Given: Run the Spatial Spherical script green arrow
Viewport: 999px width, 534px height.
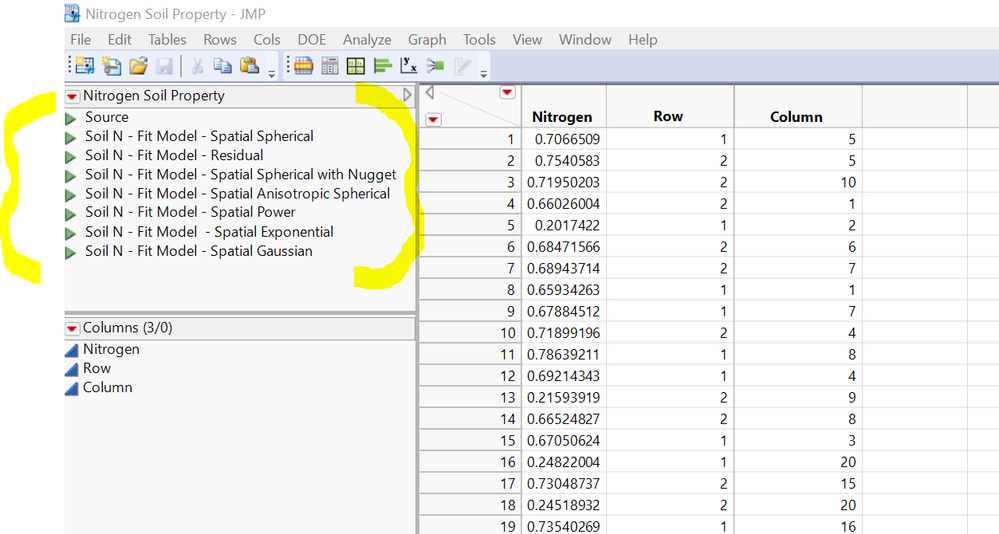Looking at the screenshot, I should (71, 138).
